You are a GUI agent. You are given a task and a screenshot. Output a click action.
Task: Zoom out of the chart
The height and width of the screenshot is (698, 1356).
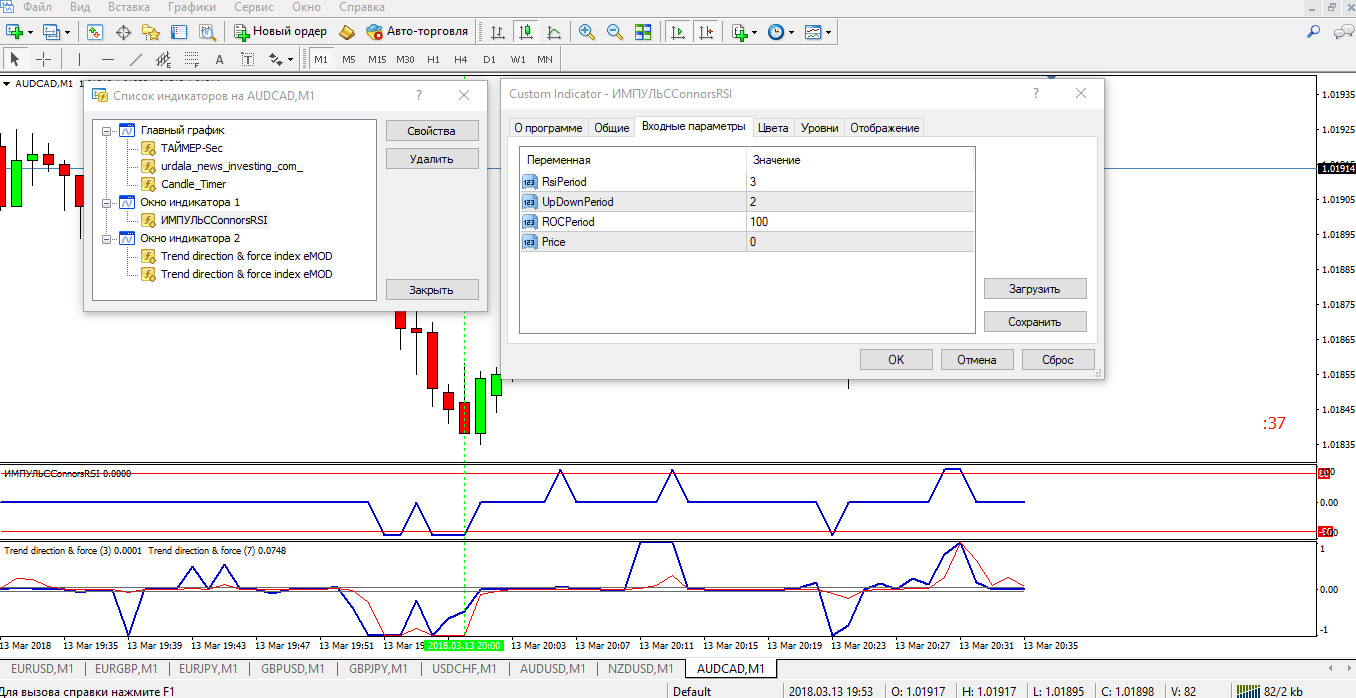[x=615, y=32]
